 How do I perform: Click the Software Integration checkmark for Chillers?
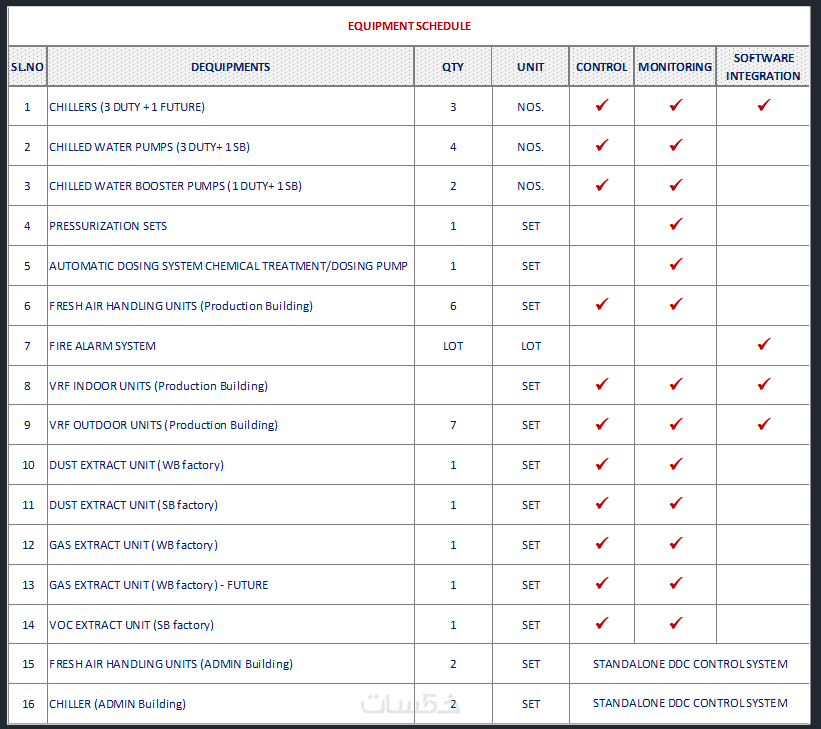click(763, 105)
